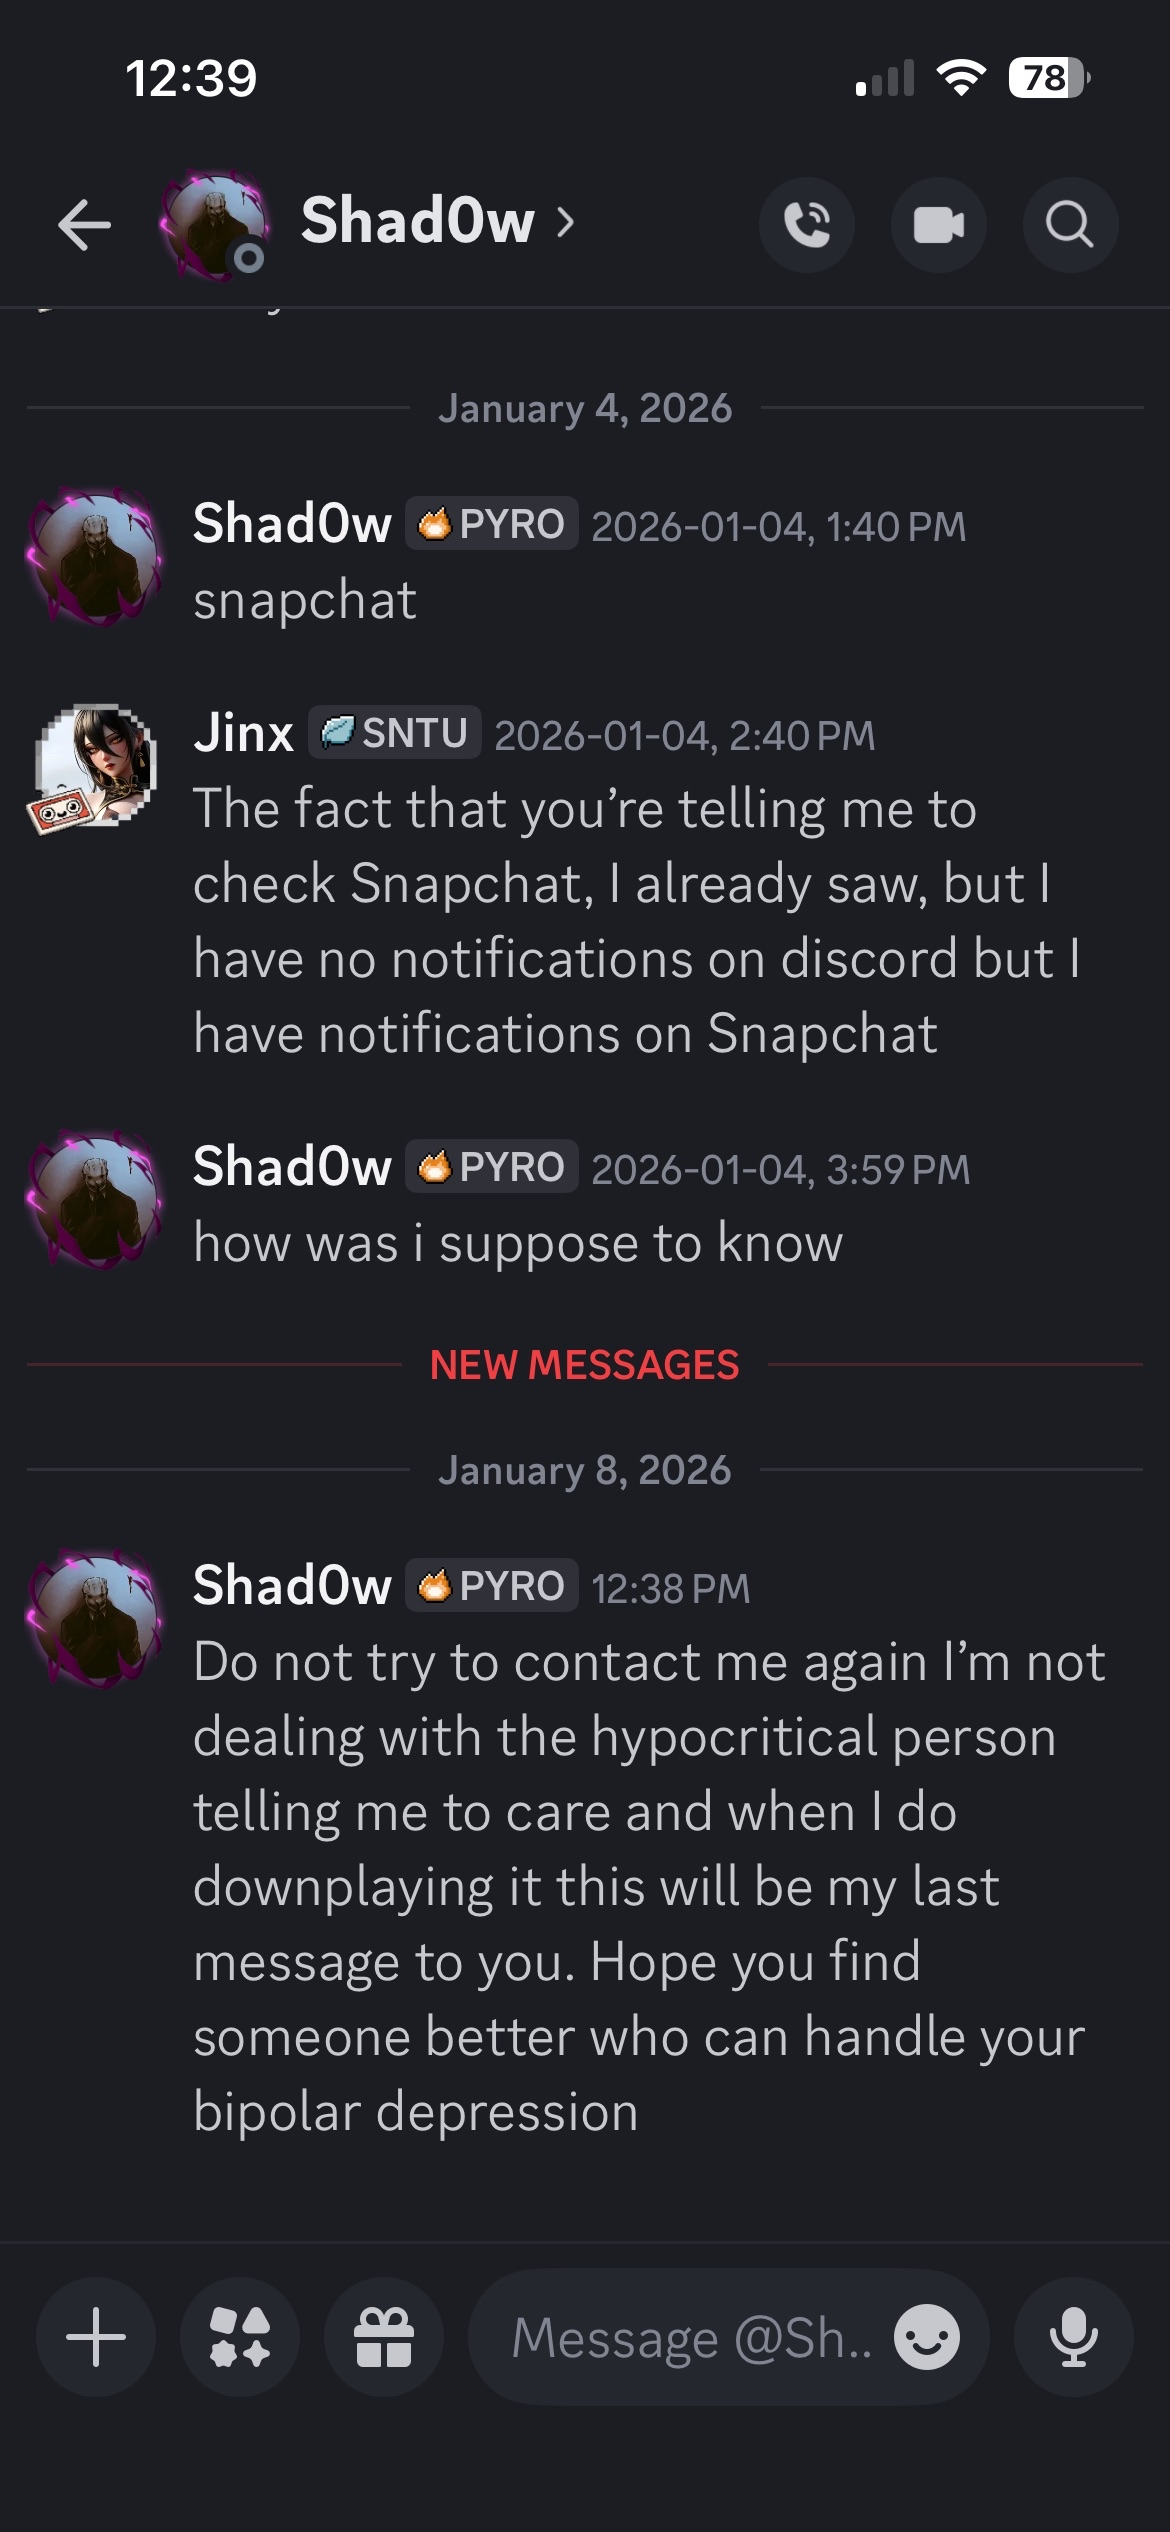1170x2532 pixels.
Task: Open the gift icon
Action: coord(384,2337)
